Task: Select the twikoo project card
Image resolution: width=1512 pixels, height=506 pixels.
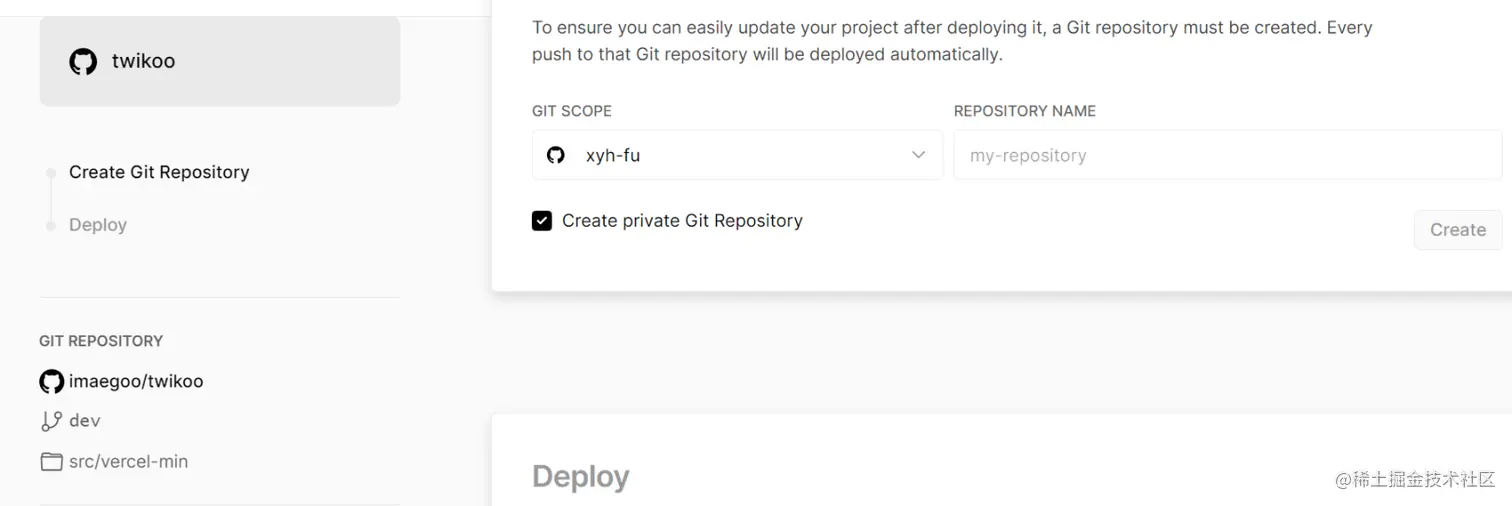Action: click(x=220, y=60)
